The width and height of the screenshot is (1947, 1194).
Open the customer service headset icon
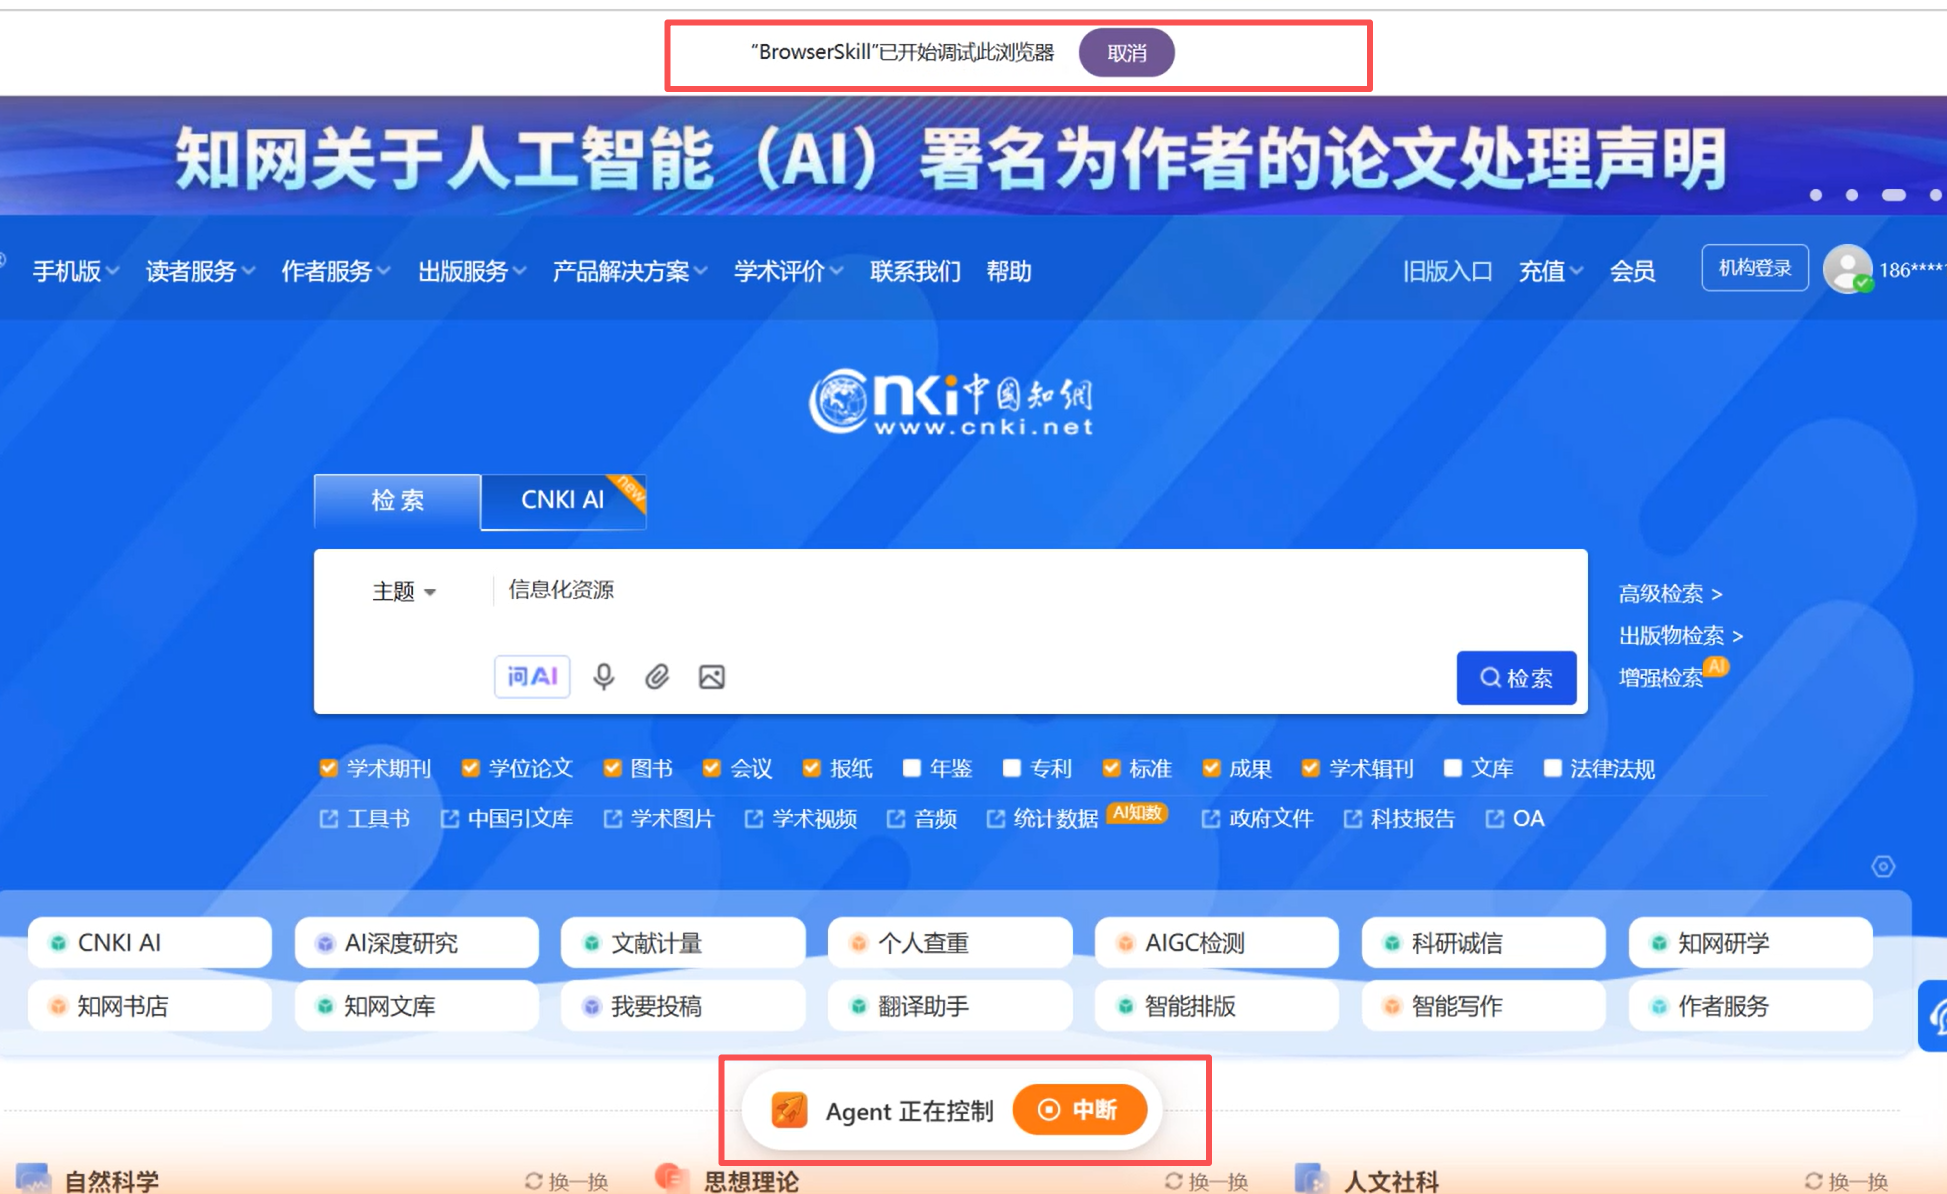click(1935, 1016)
